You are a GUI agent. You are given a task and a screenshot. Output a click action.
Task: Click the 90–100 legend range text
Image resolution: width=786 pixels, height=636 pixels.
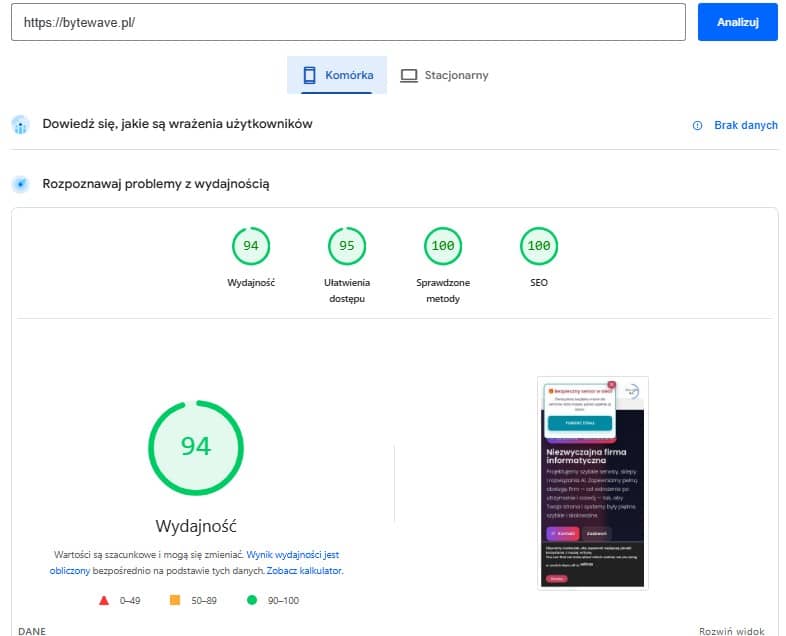pyautogui.click(x=283, y=600)
